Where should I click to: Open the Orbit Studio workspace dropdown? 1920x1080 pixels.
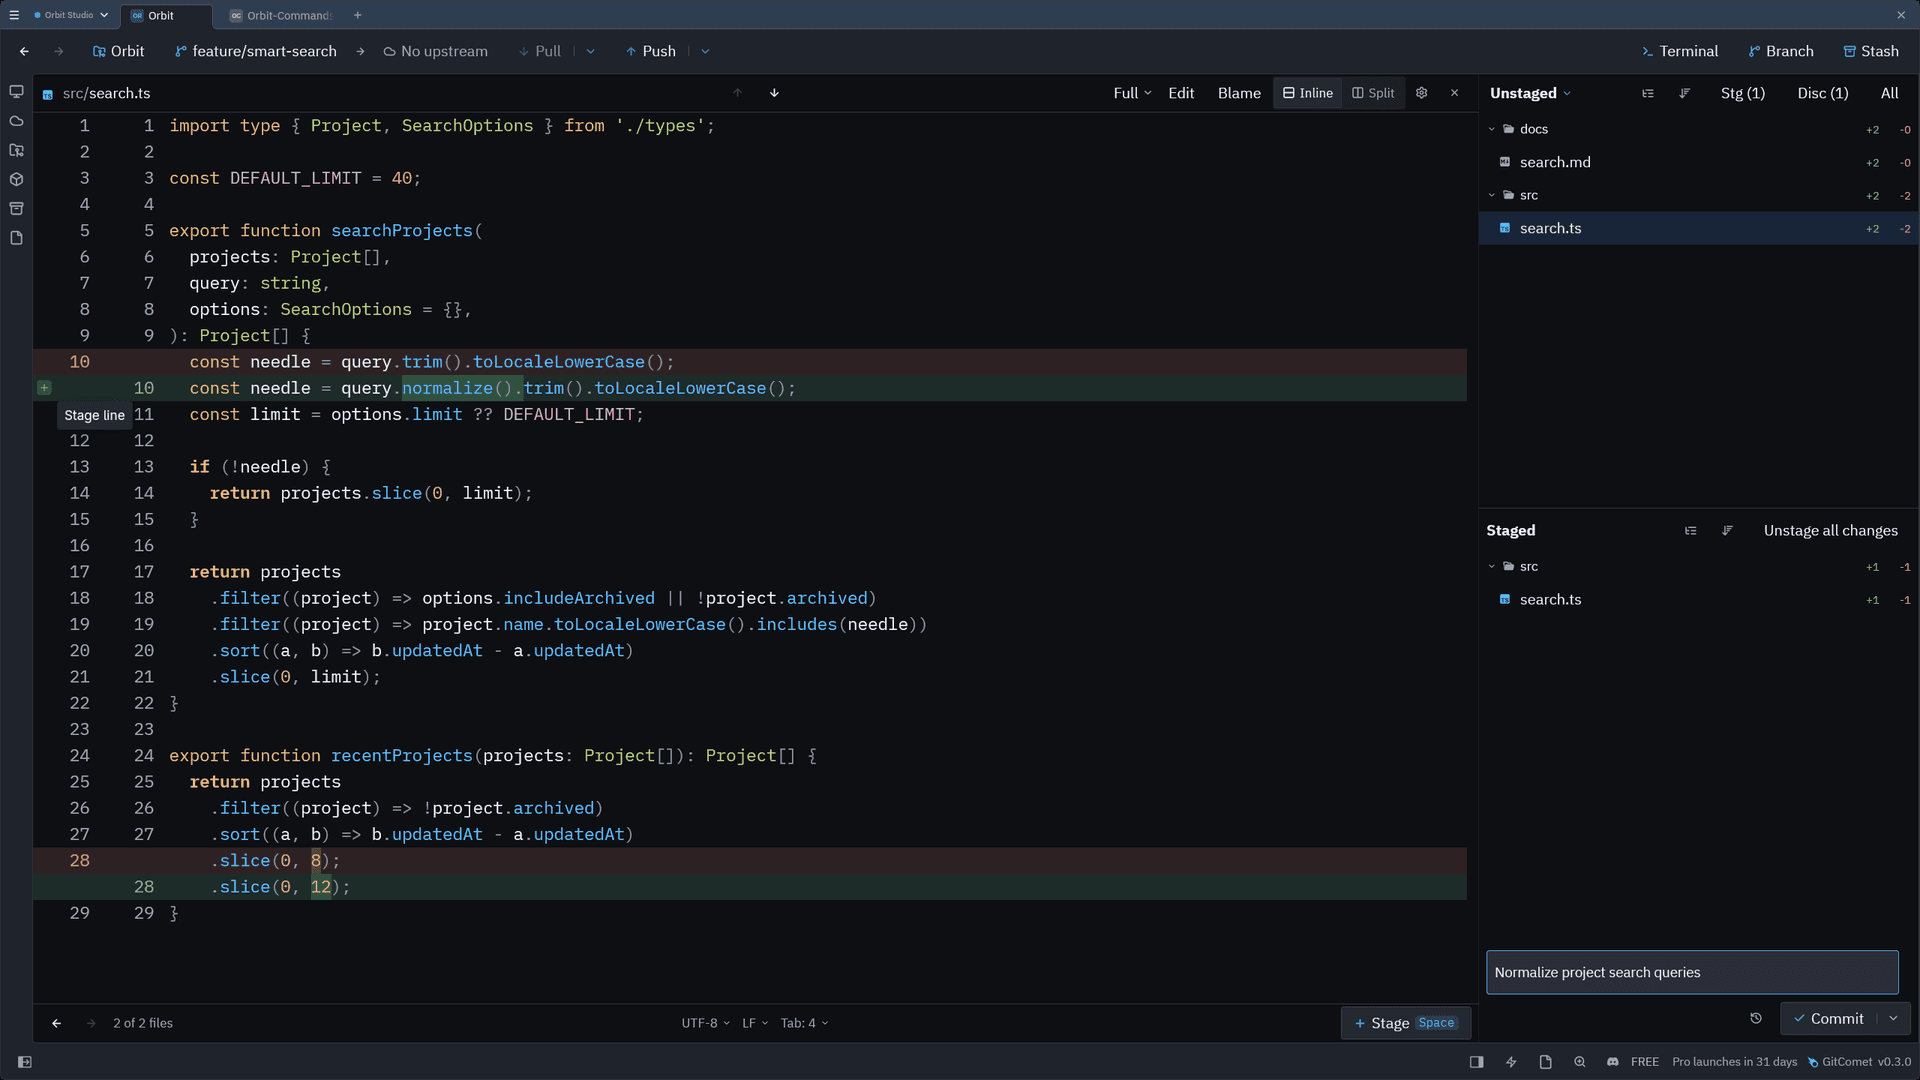pos(70,15)
